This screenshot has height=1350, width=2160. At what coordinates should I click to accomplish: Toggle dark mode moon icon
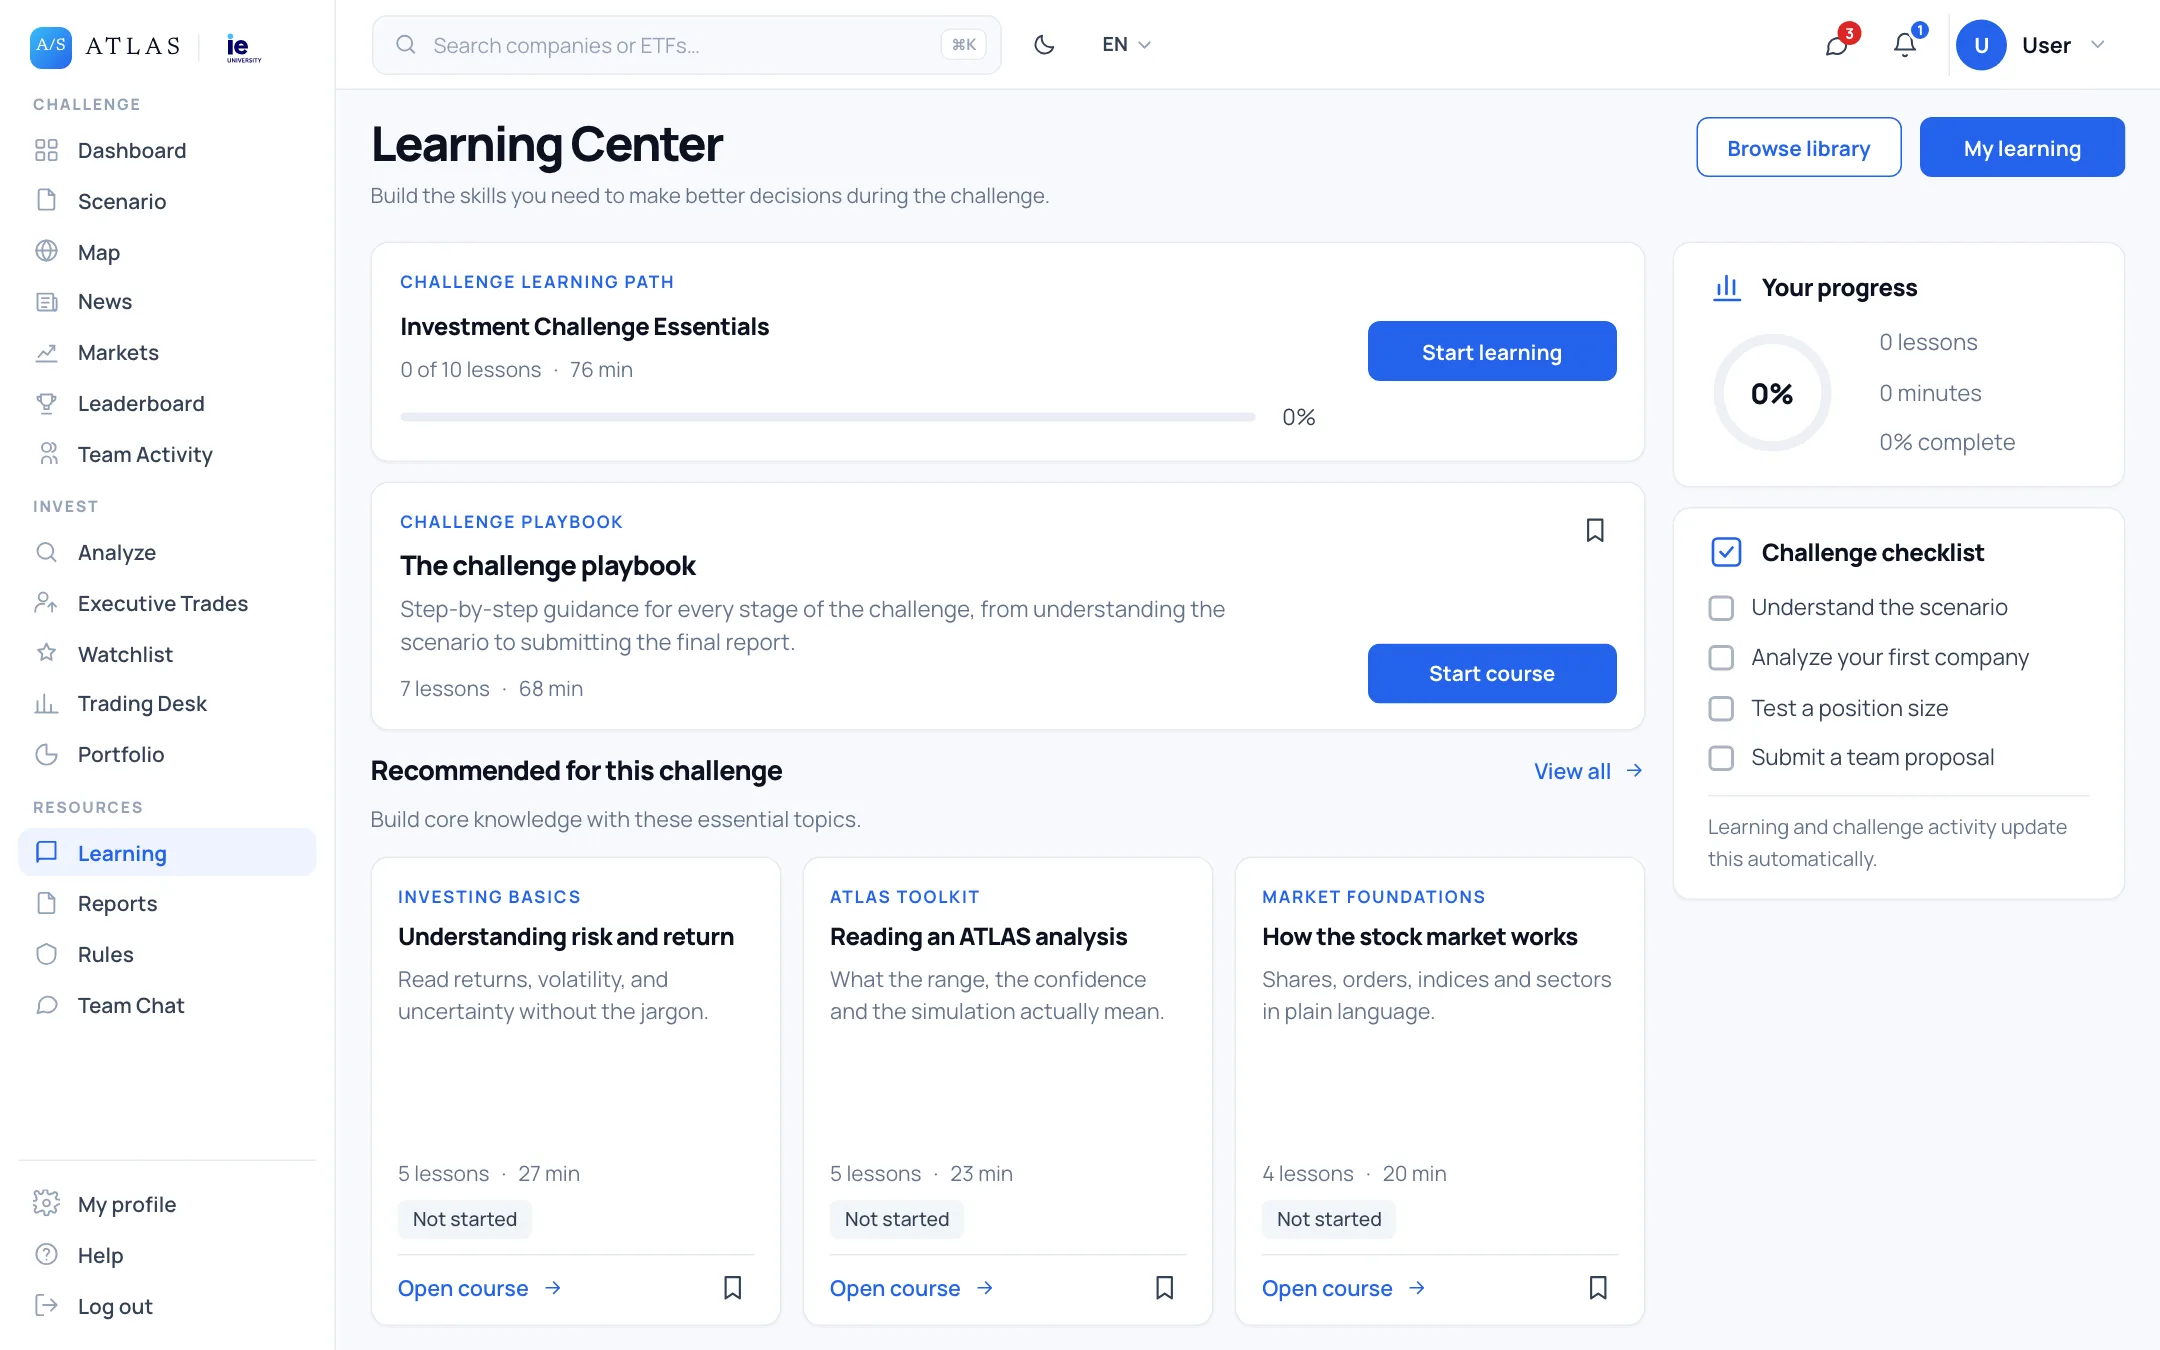pos(1044,45)
